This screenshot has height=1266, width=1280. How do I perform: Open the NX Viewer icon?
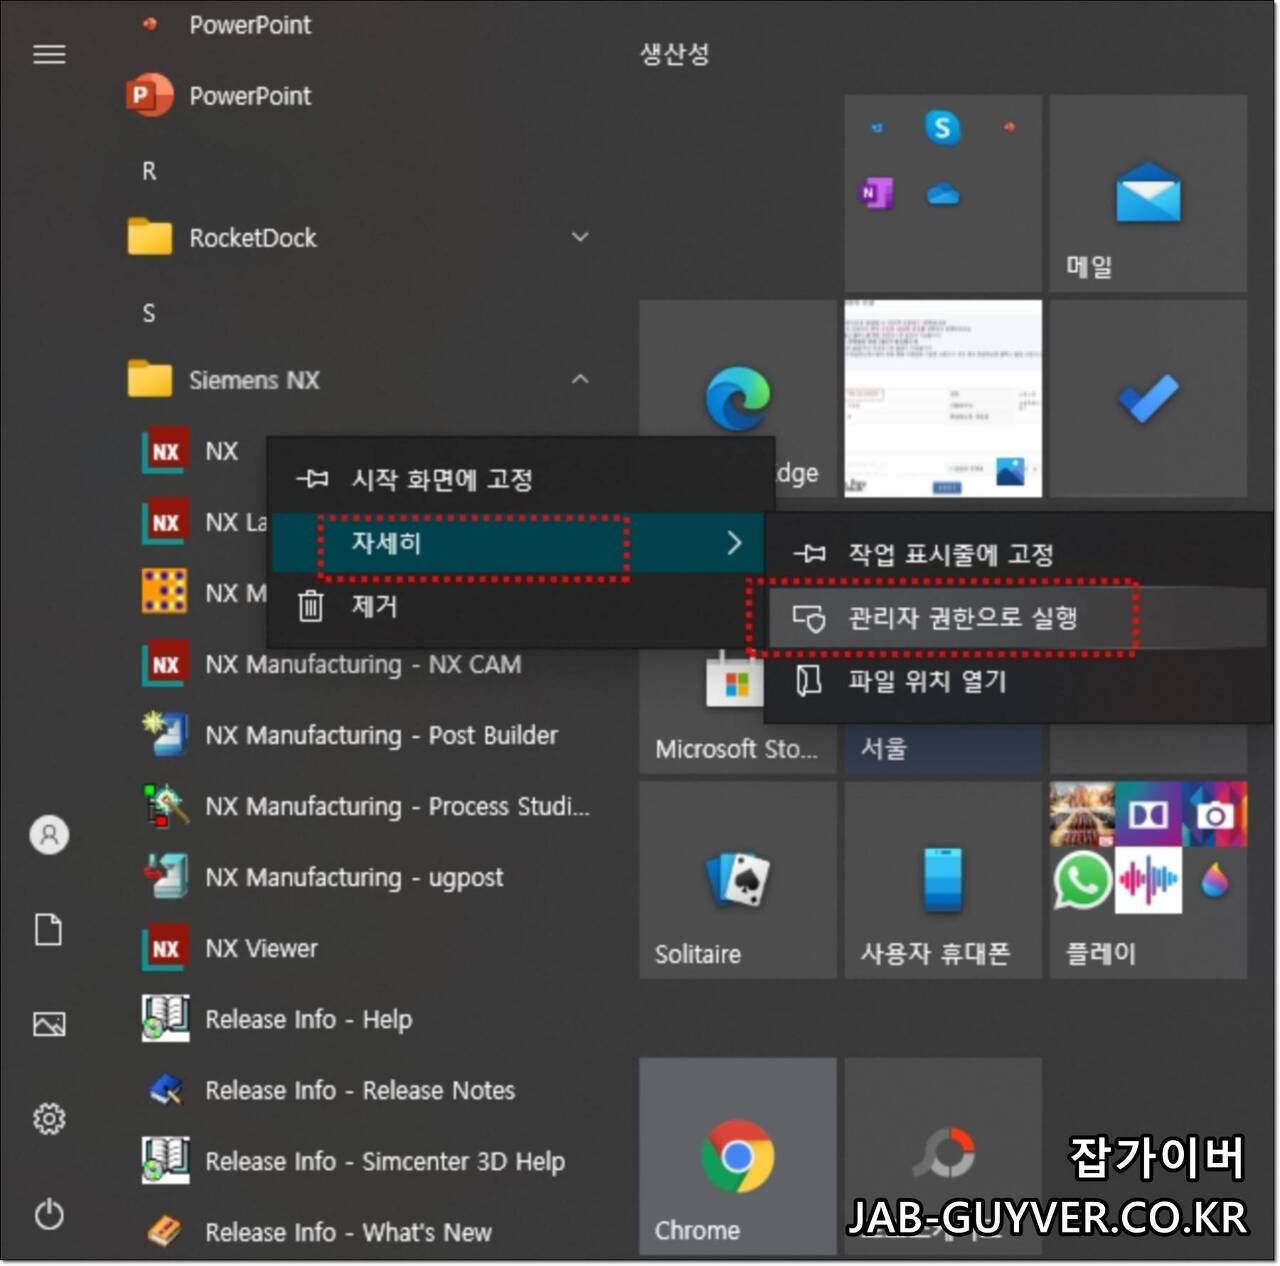point(164,948)
